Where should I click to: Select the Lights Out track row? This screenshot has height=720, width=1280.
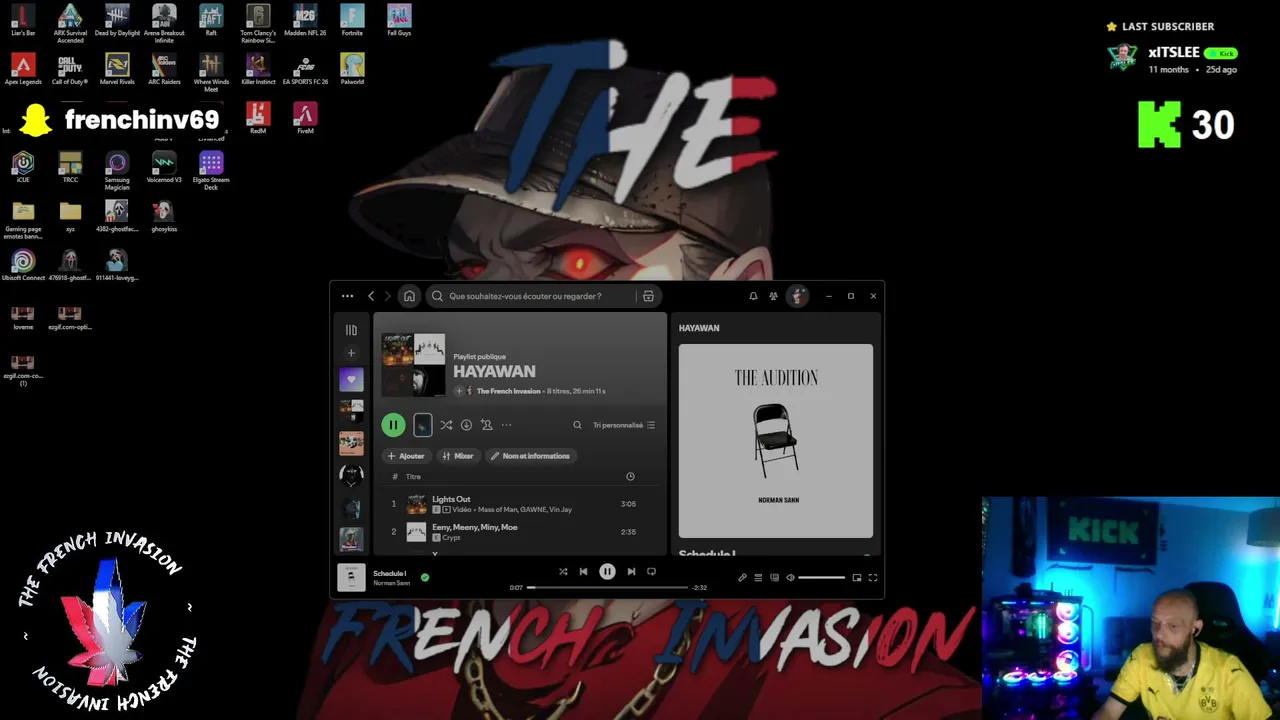pos(520,504)
